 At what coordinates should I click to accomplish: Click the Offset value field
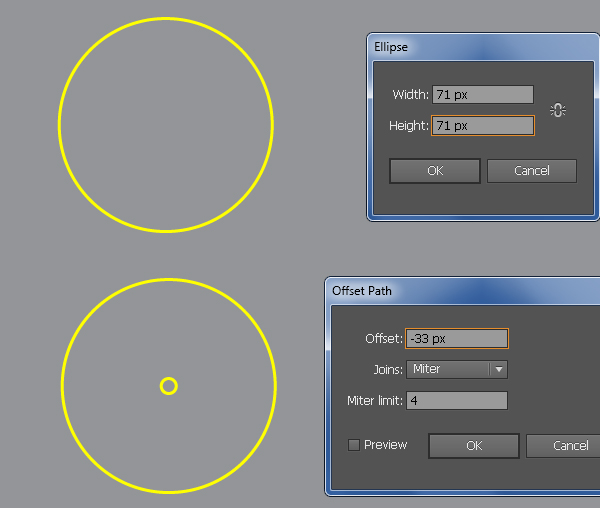(457, 339)
